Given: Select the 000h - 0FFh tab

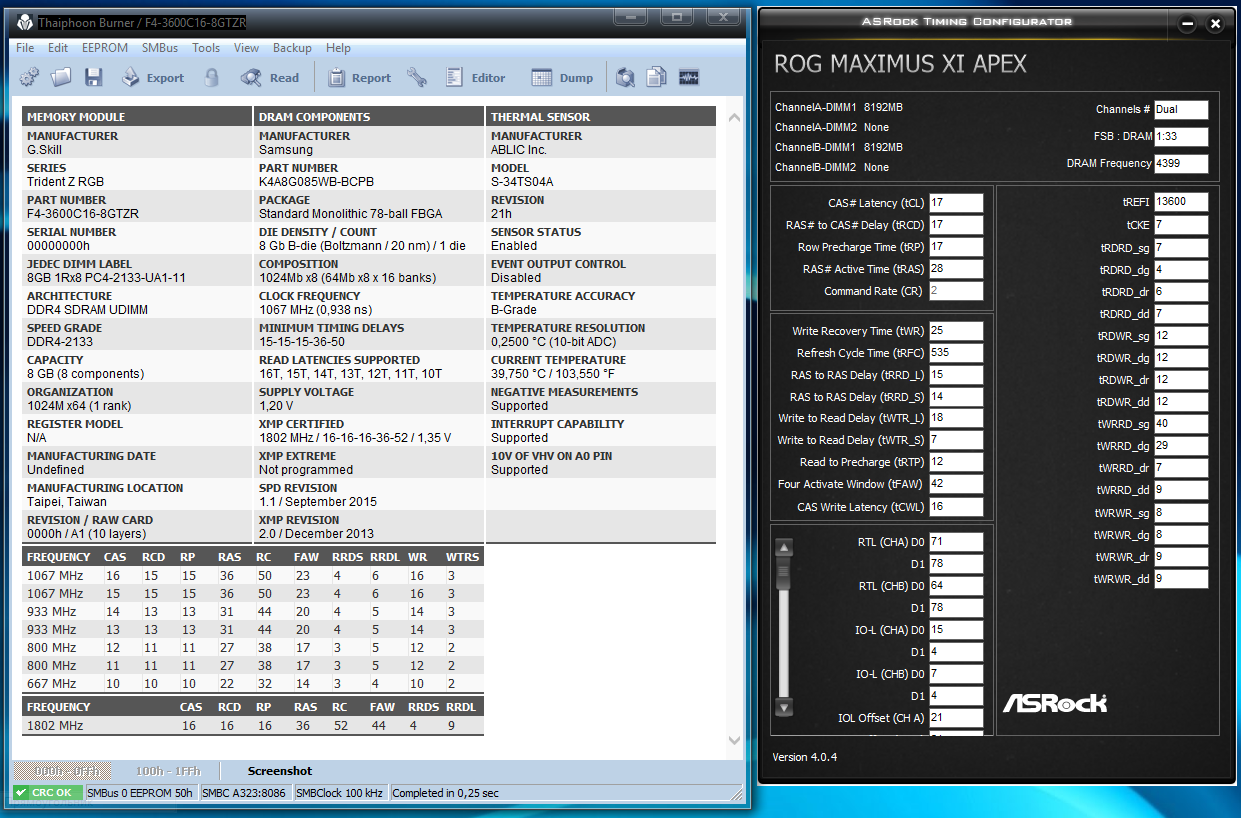Looking at the screenshot, I should click(x=62, y=771).
